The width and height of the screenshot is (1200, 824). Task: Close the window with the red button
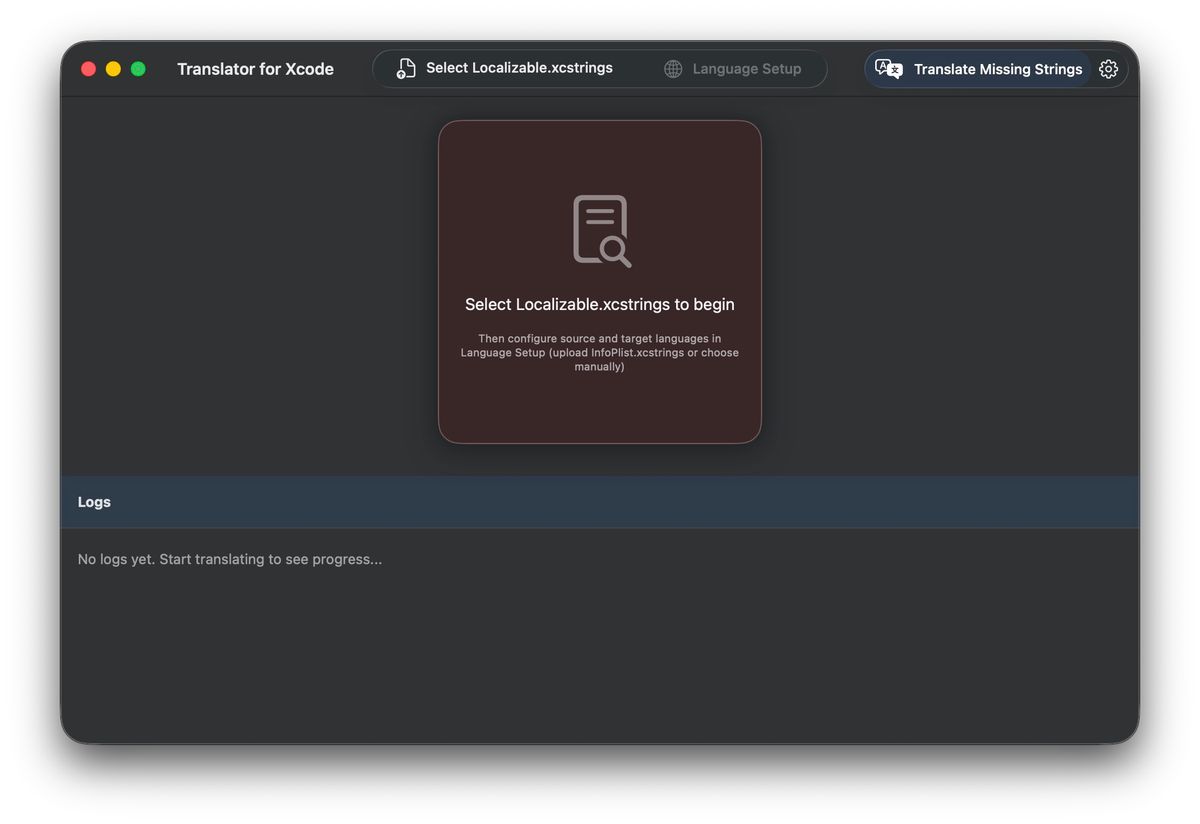click(x=88, y=69)
